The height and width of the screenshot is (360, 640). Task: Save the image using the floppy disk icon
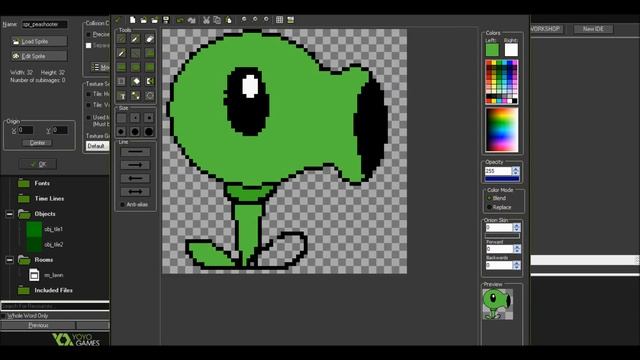[x=166, y=20]
